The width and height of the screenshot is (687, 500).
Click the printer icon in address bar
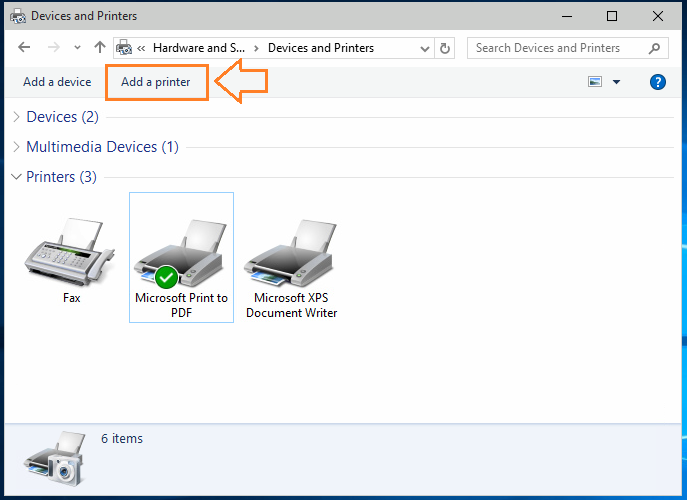tap(124, 47)
